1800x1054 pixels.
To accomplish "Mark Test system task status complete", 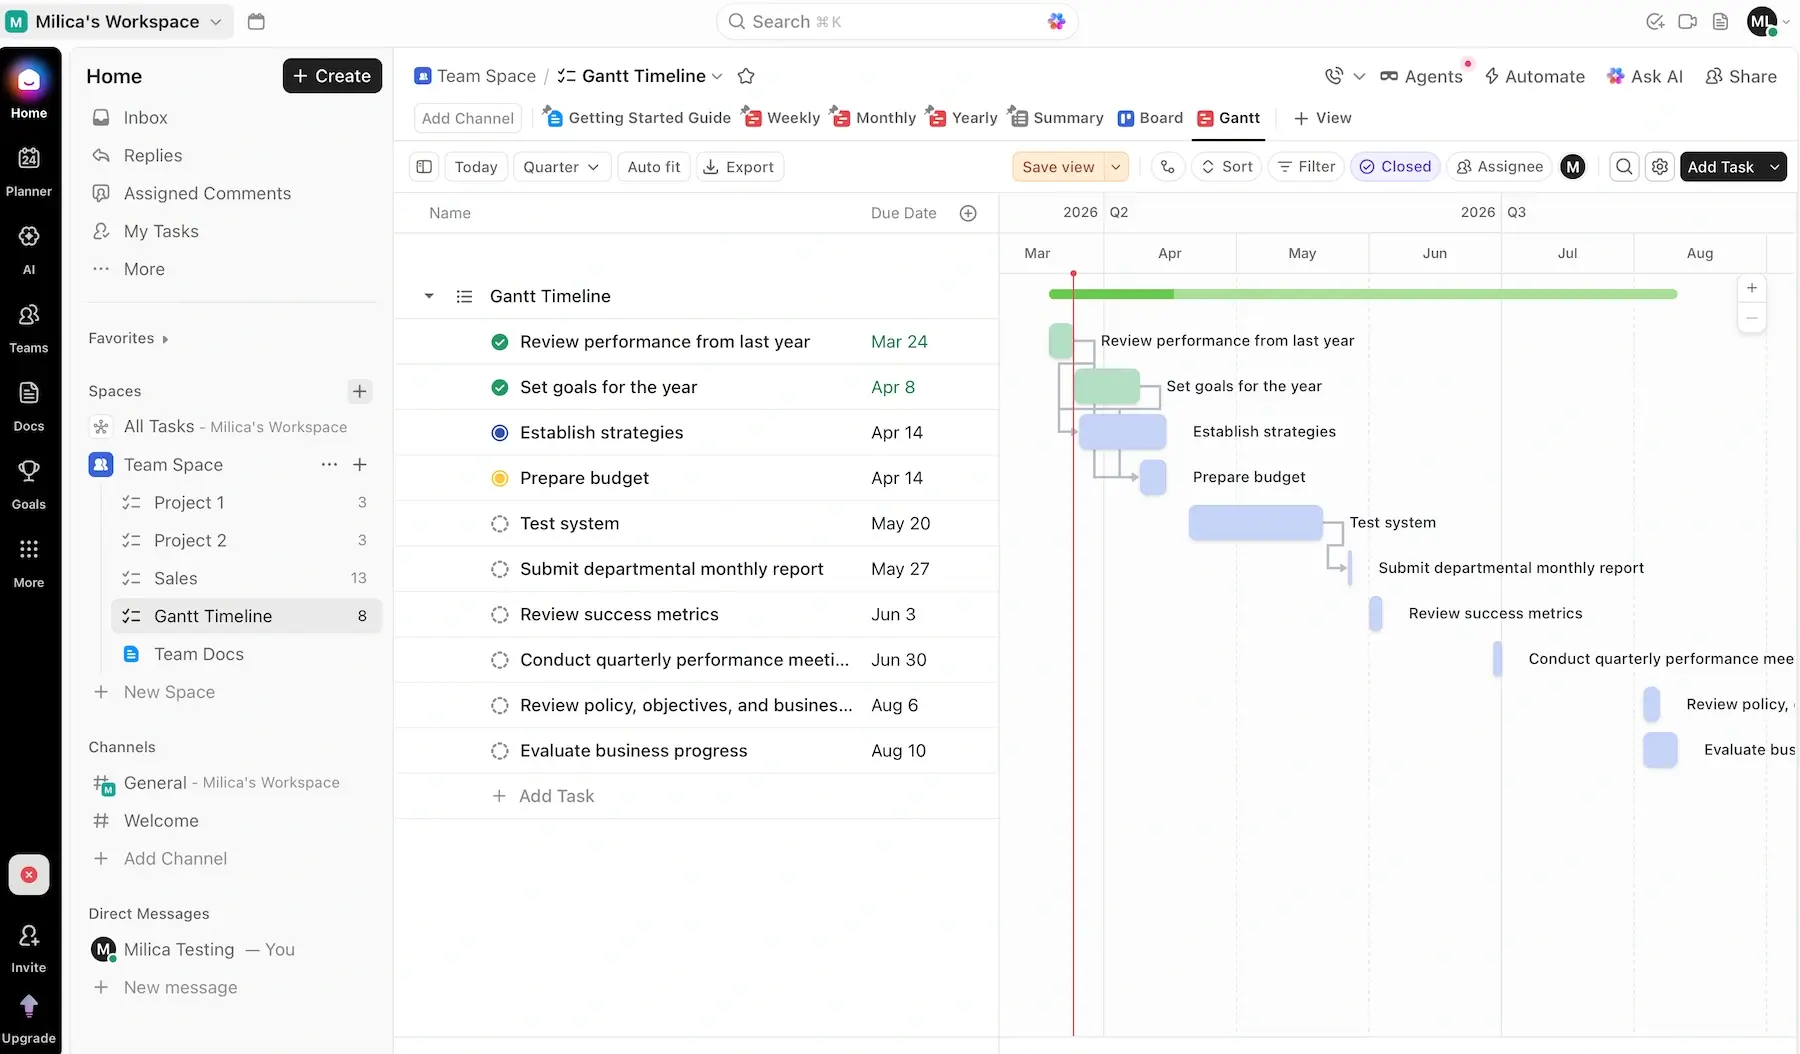I will 500,523.
